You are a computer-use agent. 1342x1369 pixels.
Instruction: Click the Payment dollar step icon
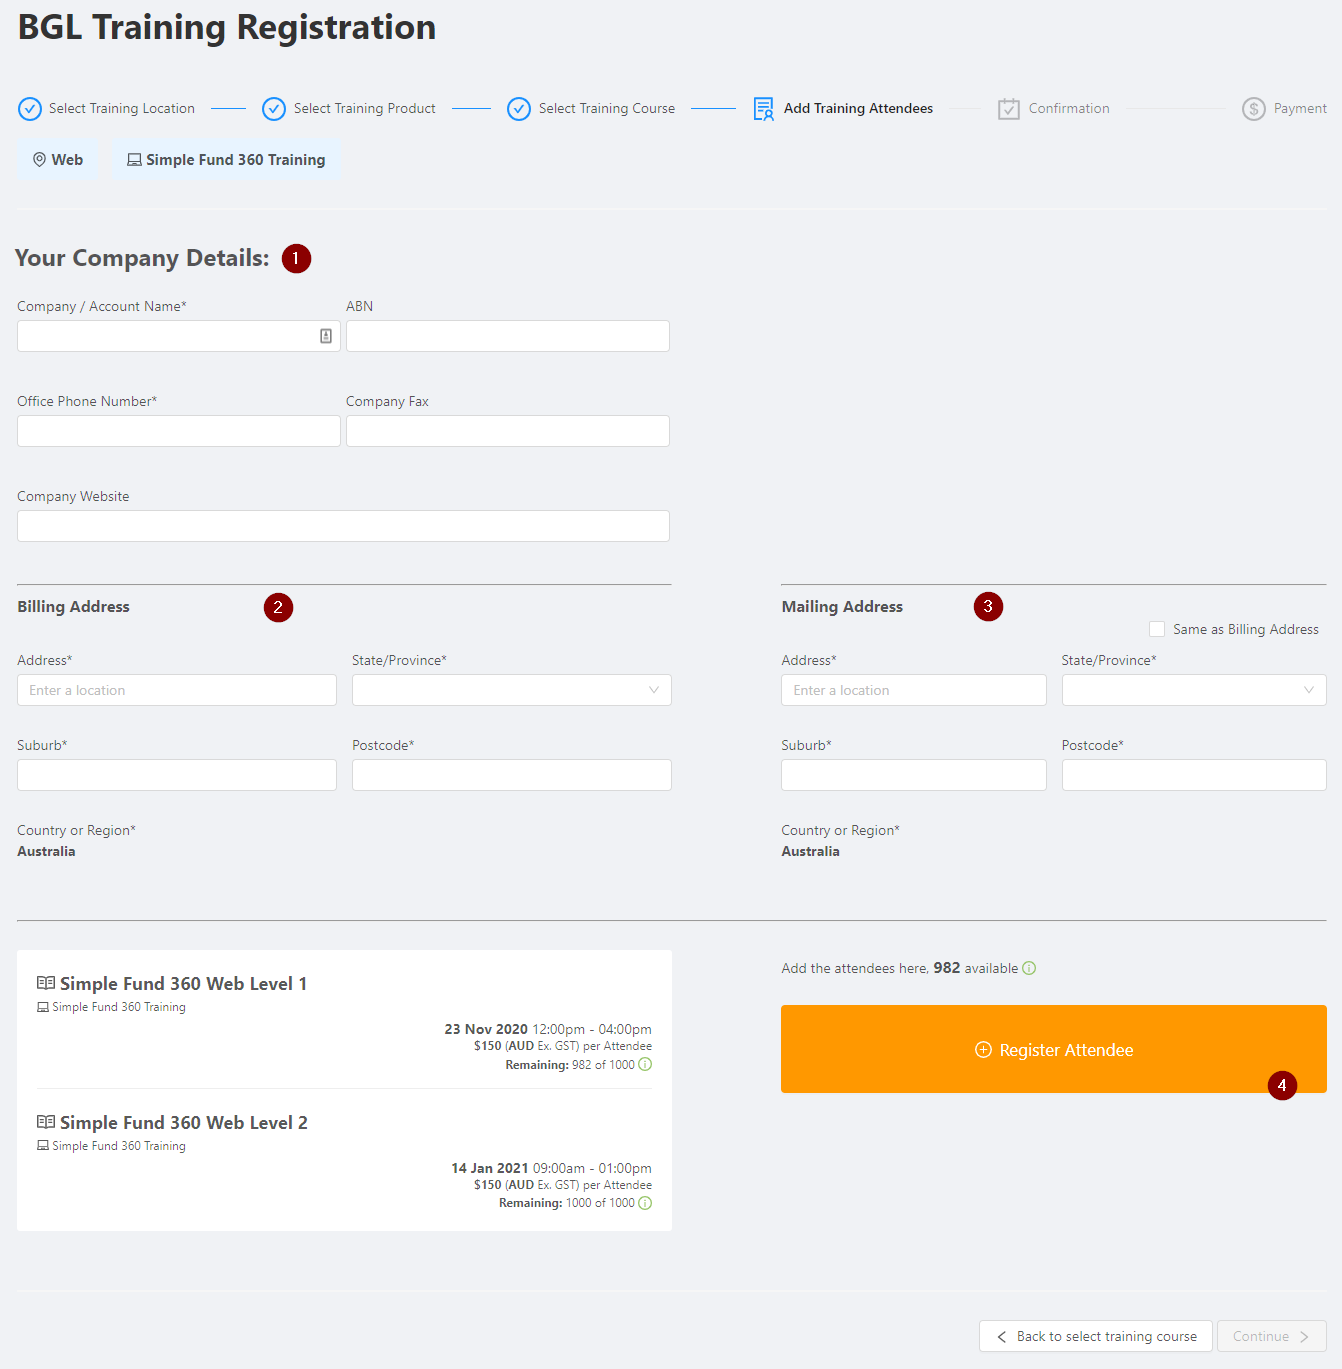(1254, 109)
